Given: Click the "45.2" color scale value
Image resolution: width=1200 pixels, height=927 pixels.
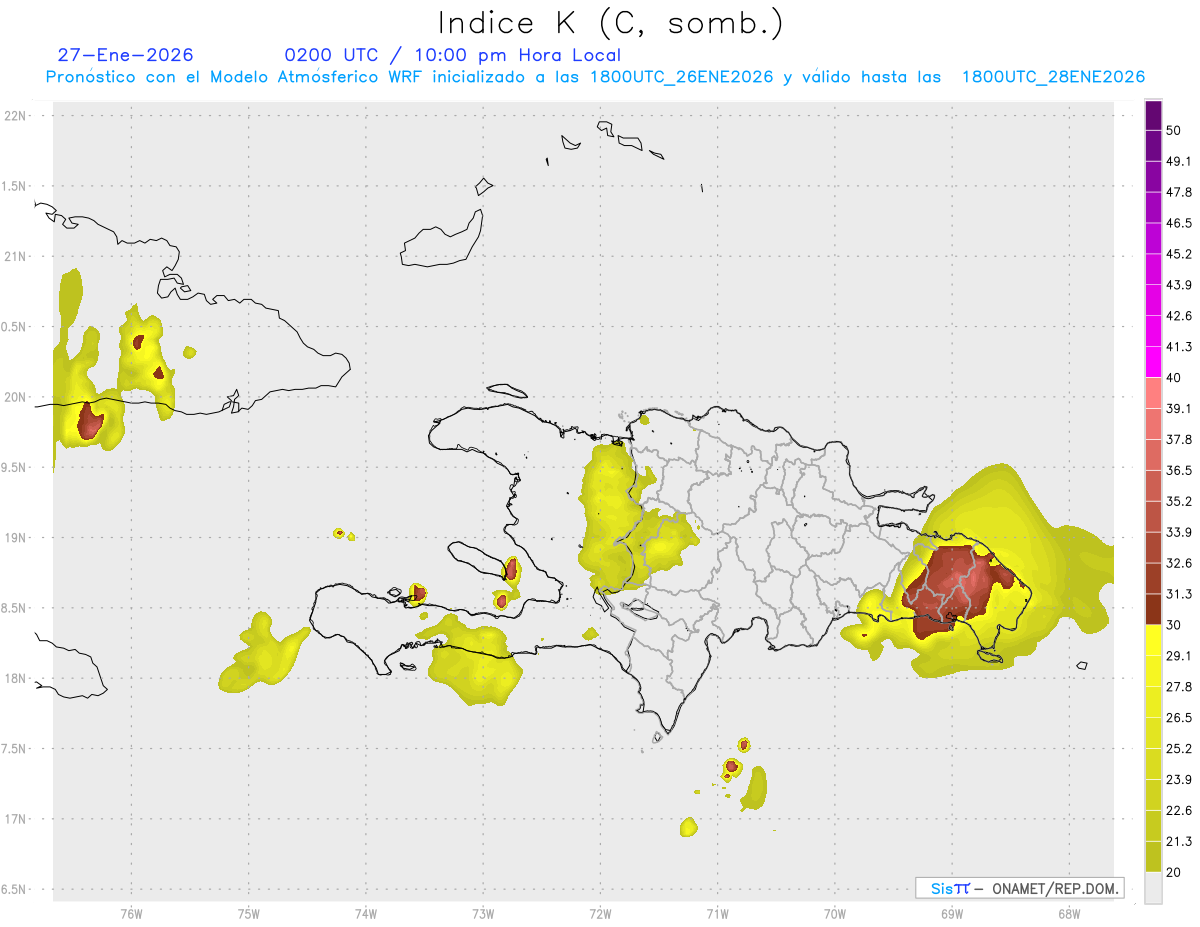Looking at the screenshot, I should coord(1179,254).
